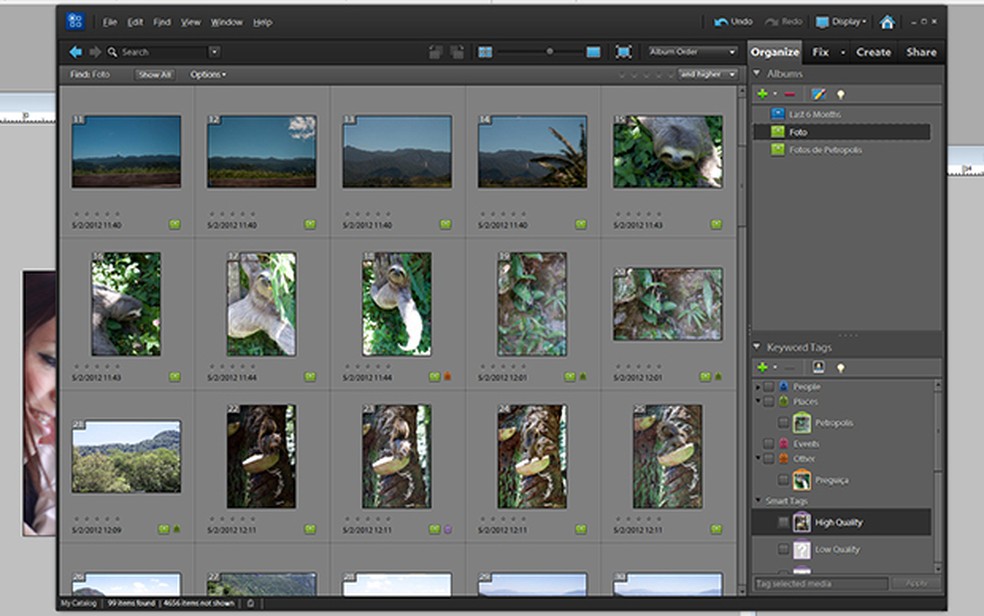Image resolution: width=984 pixels, height=616 pixels.
Task: Click the small thumbnail size icon
Action: point(485,52)
